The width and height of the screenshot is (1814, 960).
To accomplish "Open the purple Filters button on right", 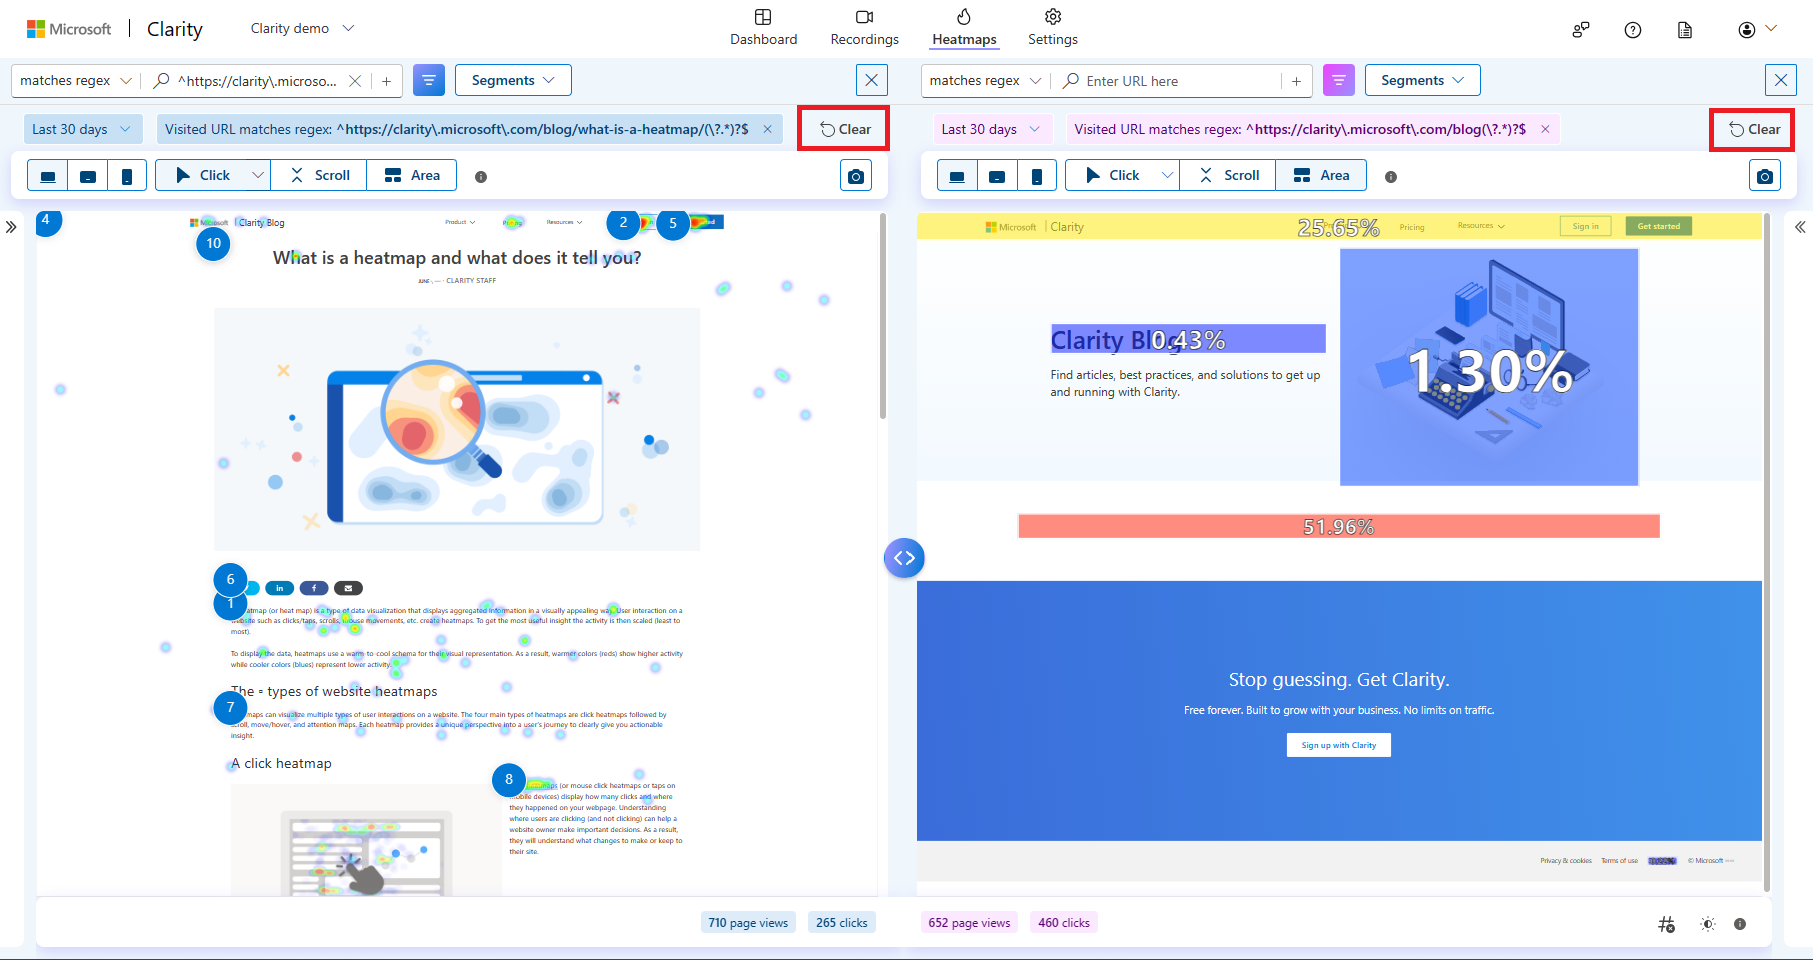I will click(1339, 80).
